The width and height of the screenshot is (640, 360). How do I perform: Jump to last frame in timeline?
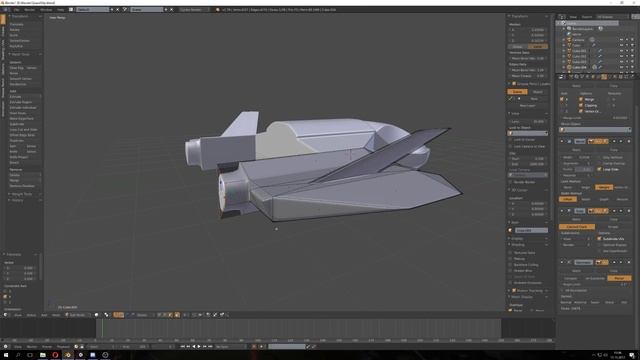tap(210, 347)
